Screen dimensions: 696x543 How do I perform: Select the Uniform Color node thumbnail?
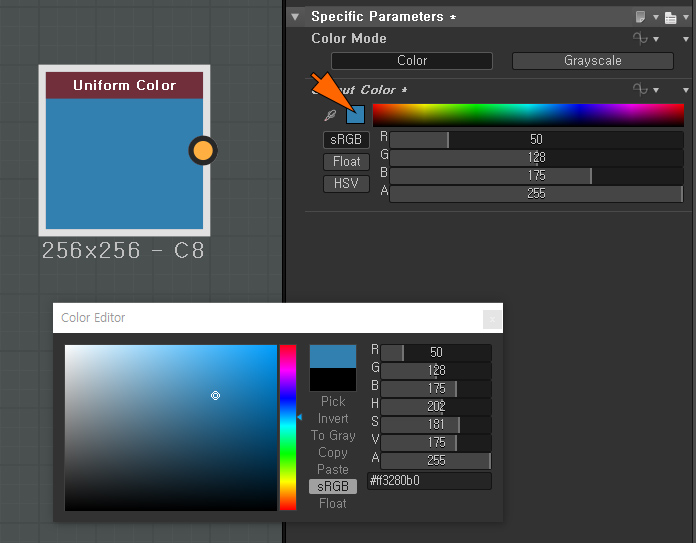(x=124, y=164)
